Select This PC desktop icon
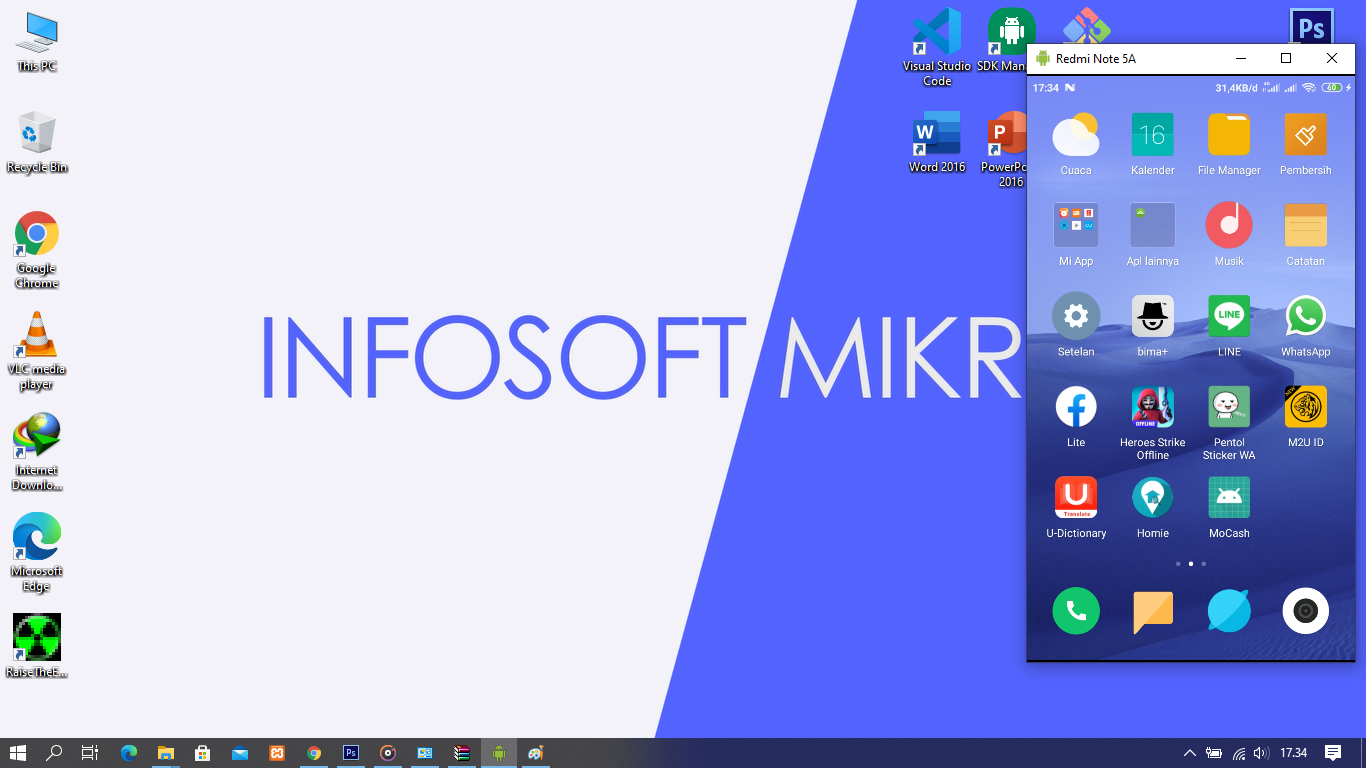 coord(37,41)
